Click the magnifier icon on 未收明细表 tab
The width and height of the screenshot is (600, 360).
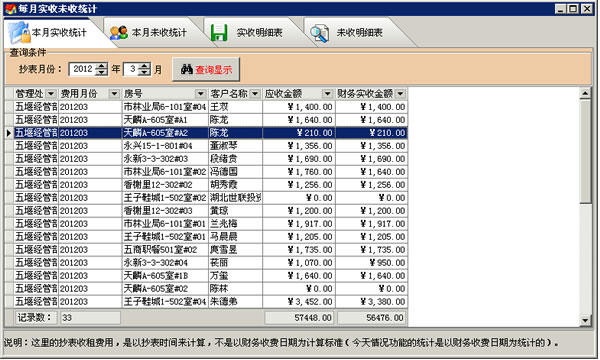pos(319,33)
